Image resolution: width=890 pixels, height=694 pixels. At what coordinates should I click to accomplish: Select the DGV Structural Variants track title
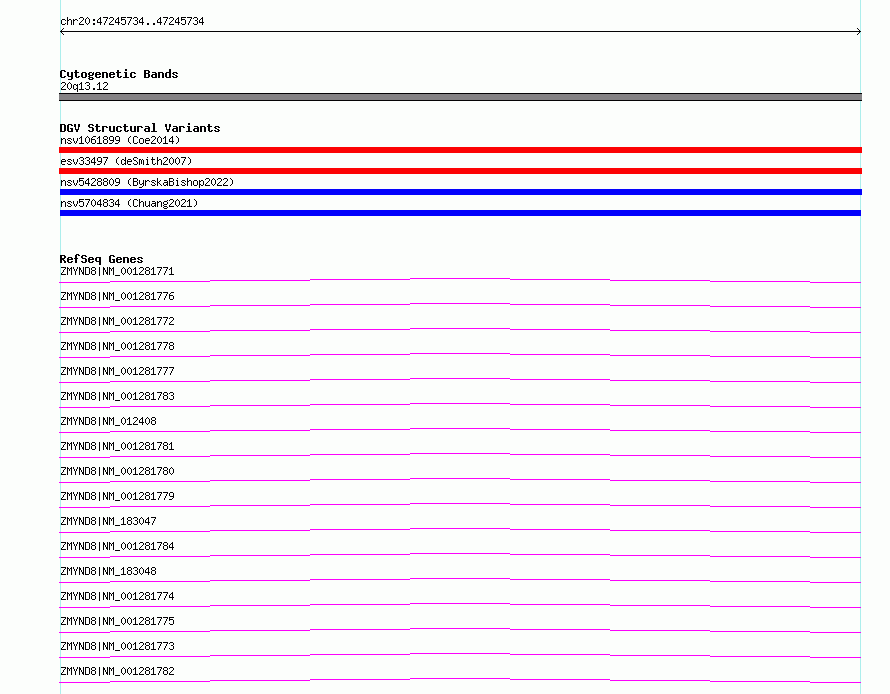tap(140, 128)
